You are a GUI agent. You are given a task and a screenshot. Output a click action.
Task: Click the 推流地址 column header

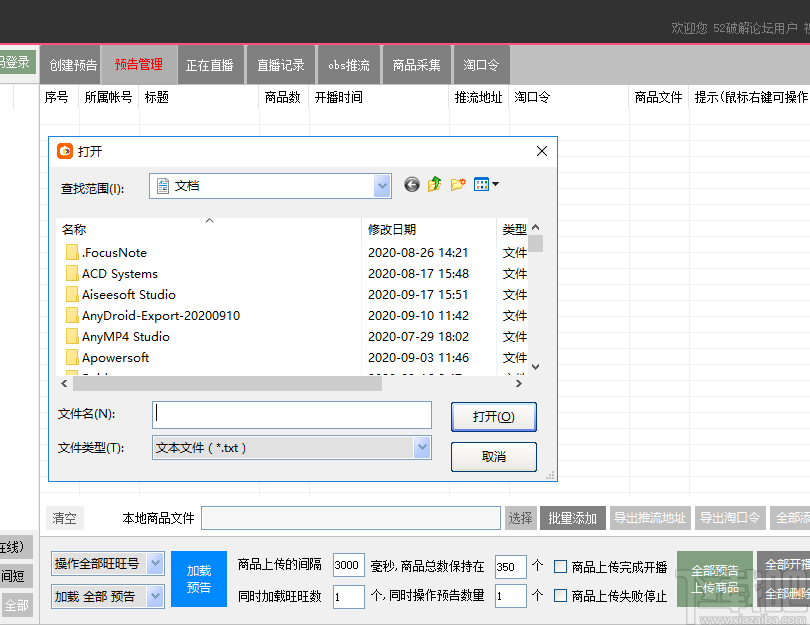coord(478,97)
